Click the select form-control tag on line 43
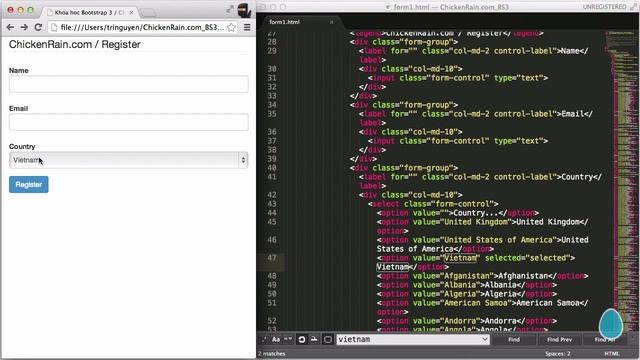This screenshot has width=640, height=360. (433, 204)
